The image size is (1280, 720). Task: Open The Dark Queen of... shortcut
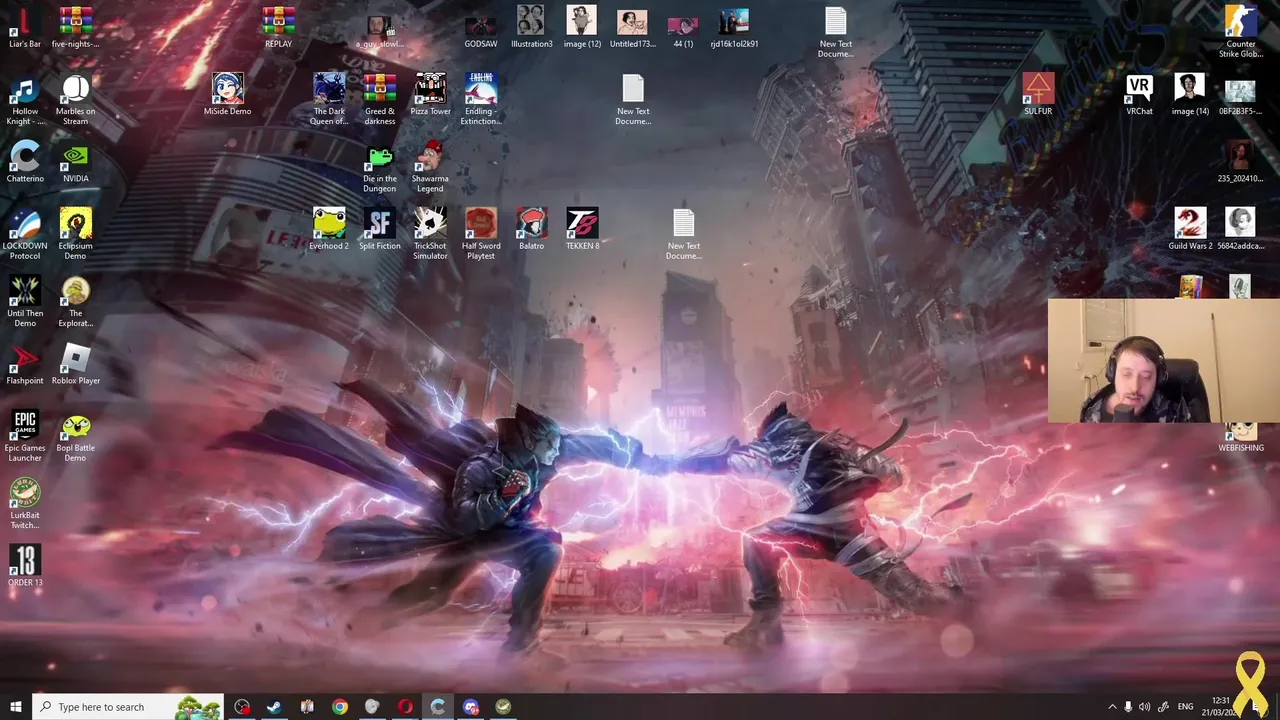[329, 99]
